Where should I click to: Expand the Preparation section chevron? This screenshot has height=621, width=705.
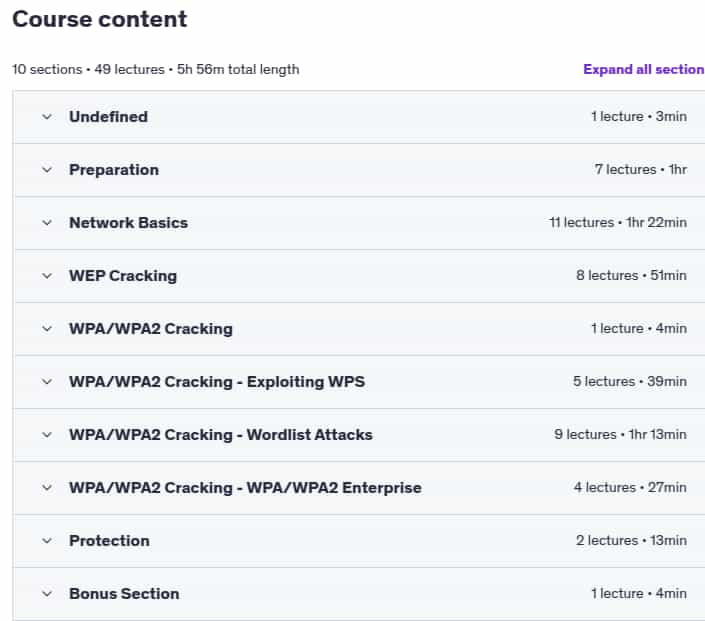tap(47, 170)
